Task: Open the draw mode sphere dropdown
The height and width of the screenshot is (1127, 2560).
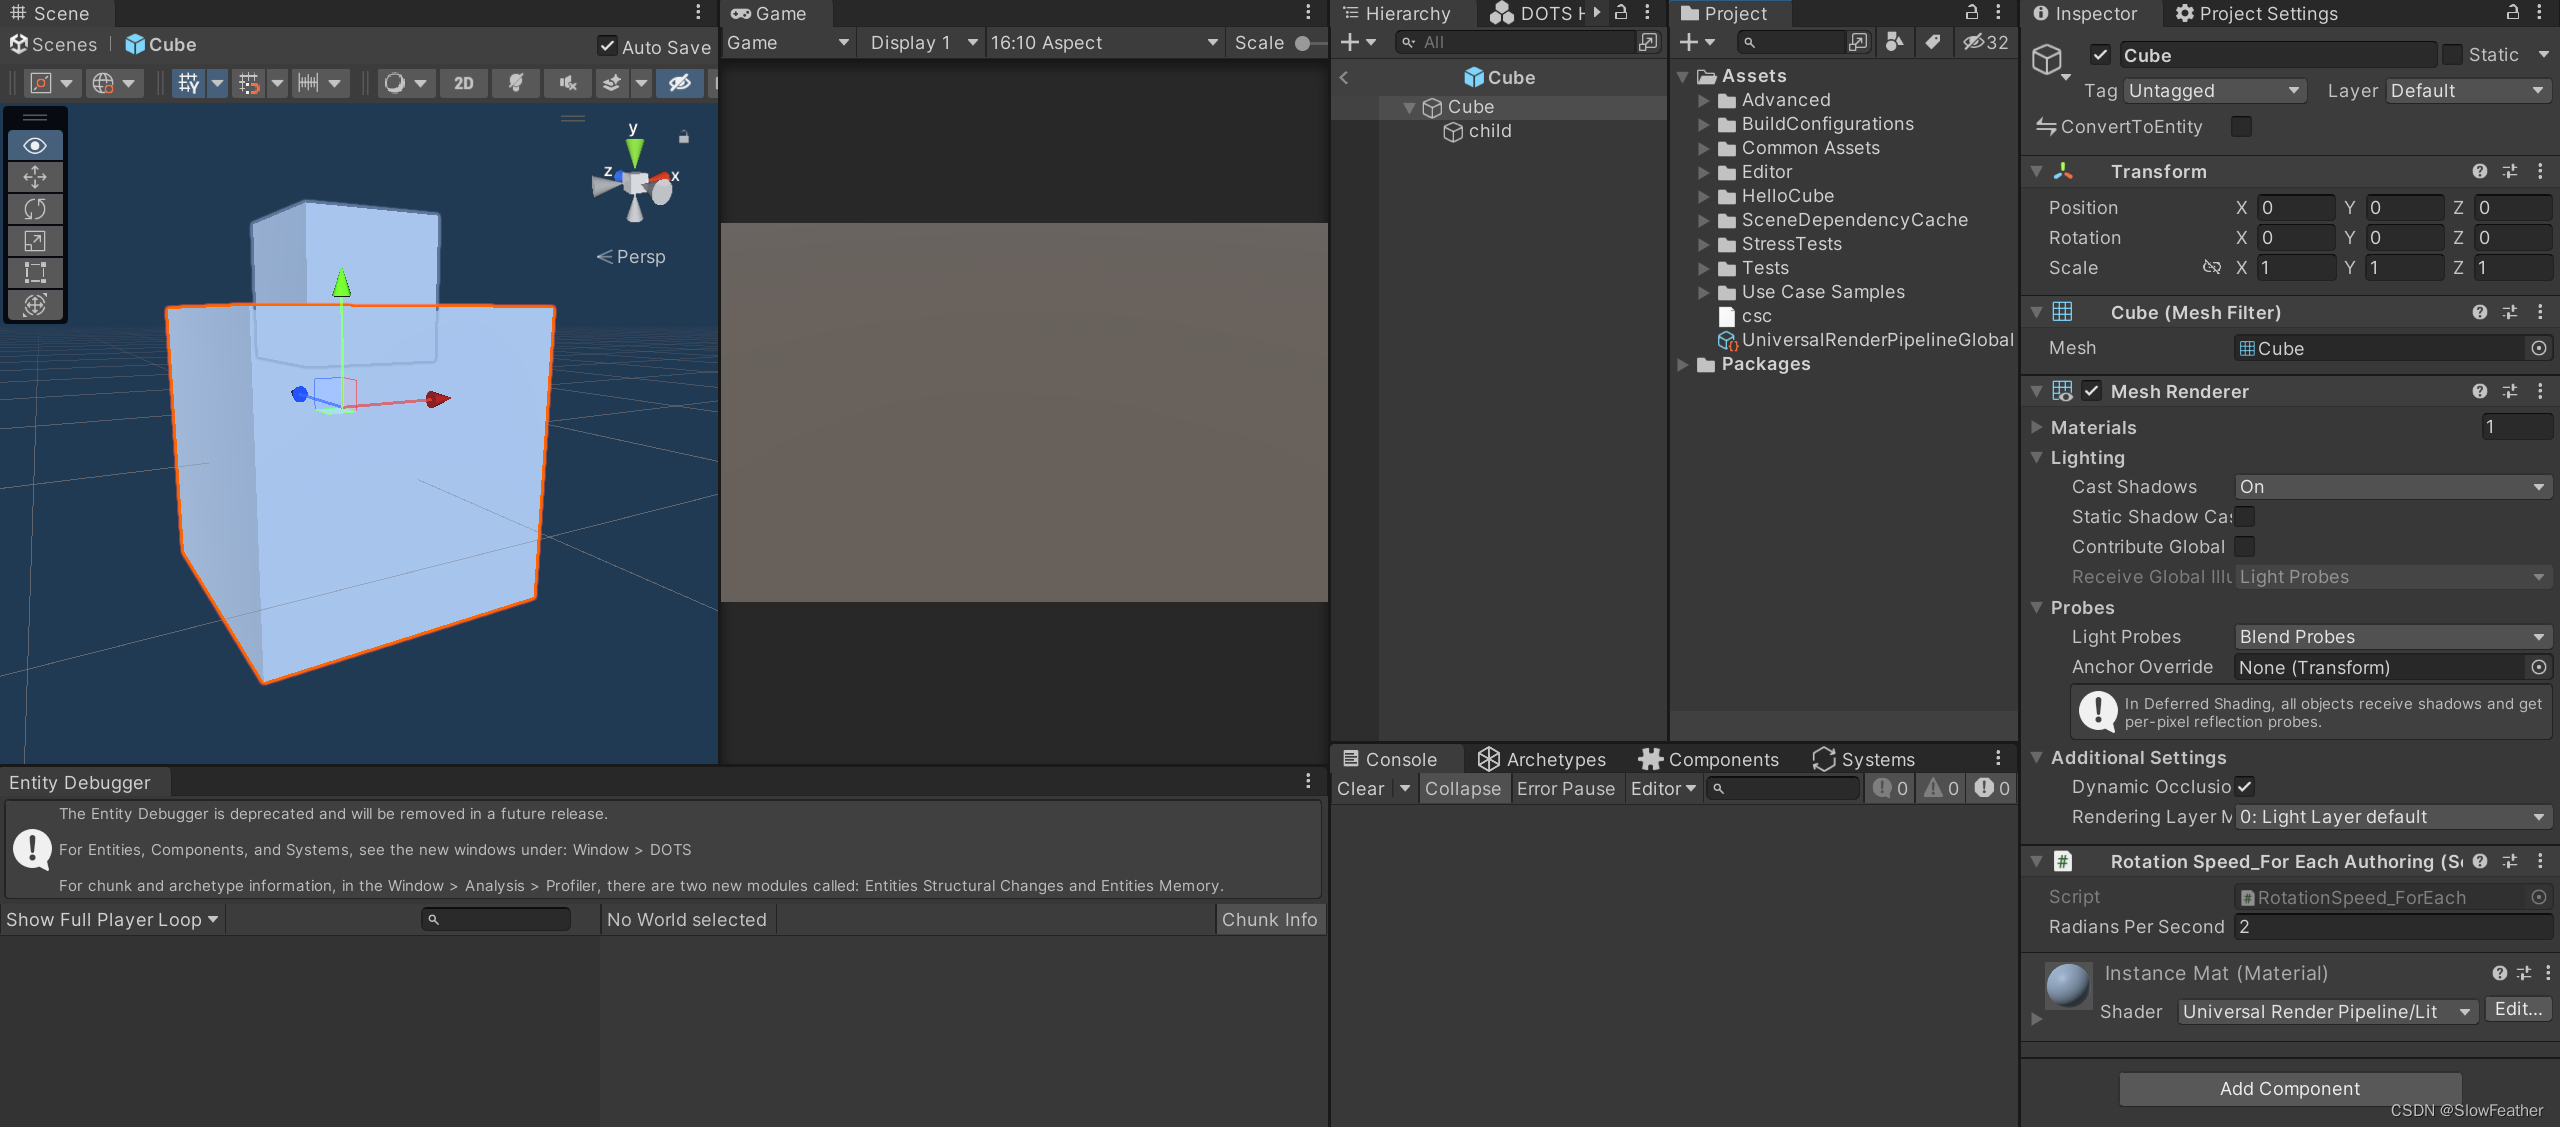Action: point(406,83)
